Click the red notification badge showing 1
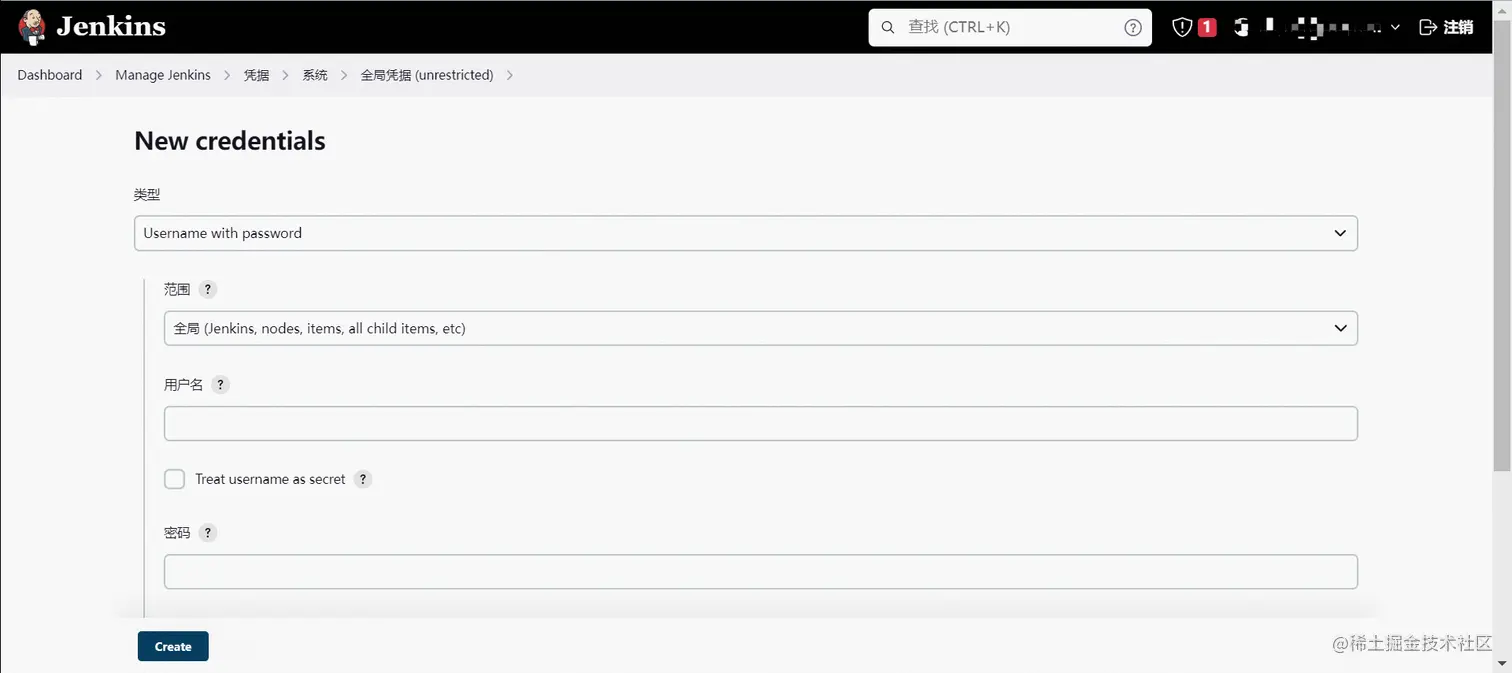The height and width of the screenshot is (673, 1512). click(x=1207, y=28)
